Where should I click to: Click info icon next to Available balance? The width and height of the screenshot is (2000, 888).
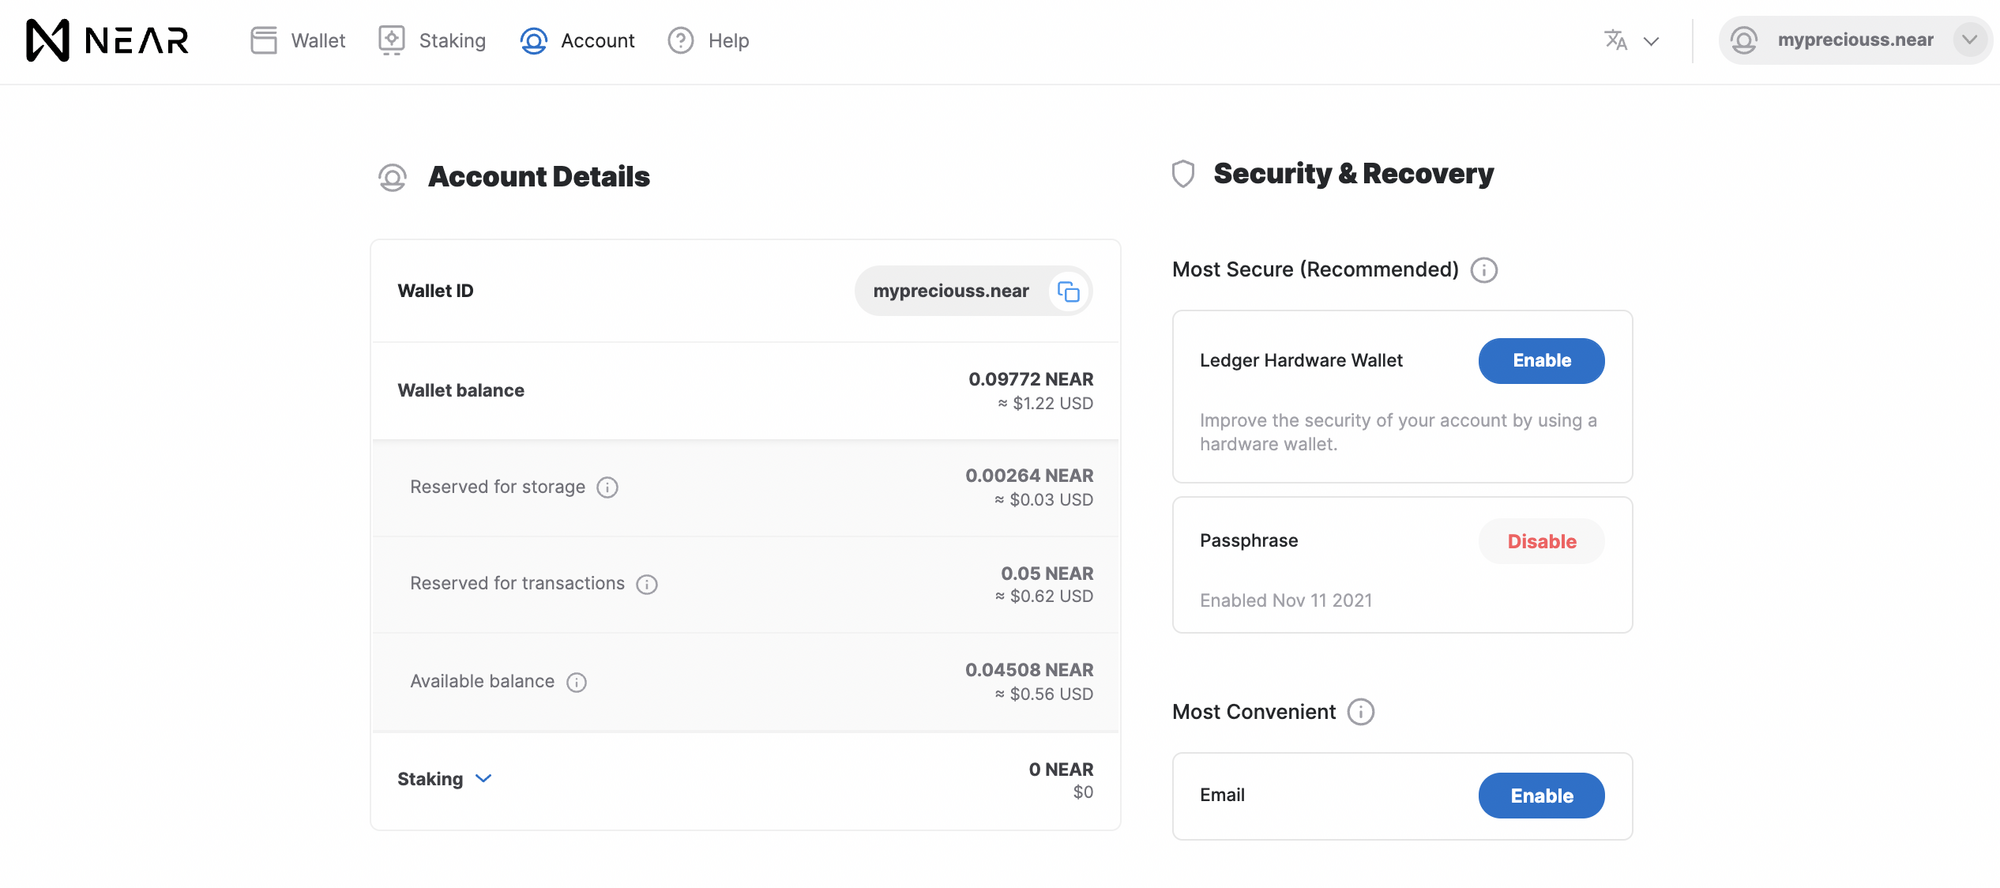tap(576, 682)
